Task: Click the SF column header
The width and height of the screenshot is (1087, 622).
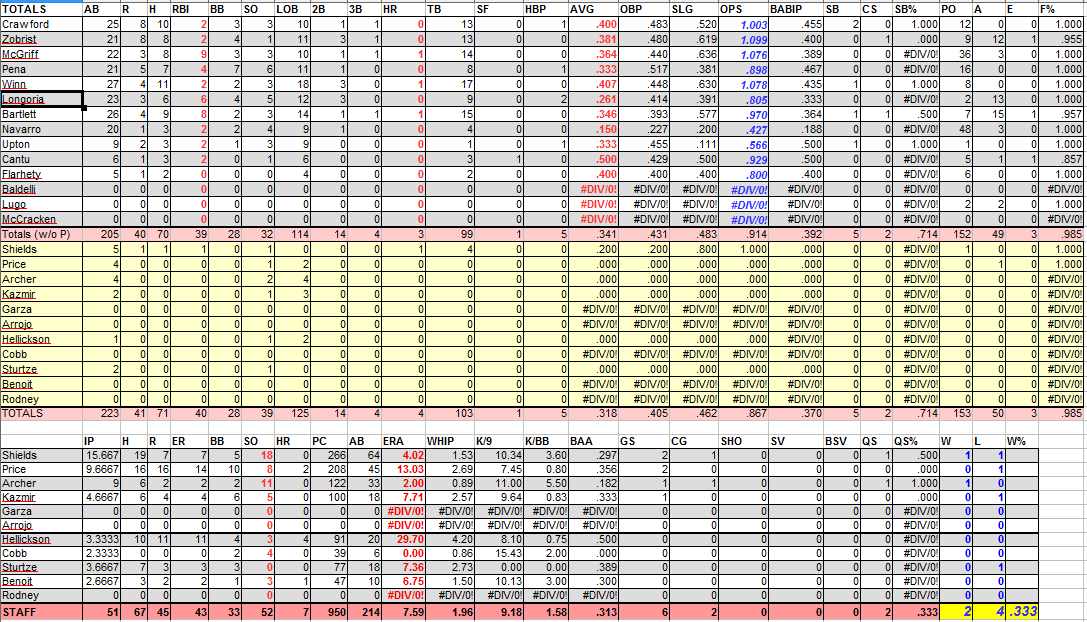Action: 499,9
